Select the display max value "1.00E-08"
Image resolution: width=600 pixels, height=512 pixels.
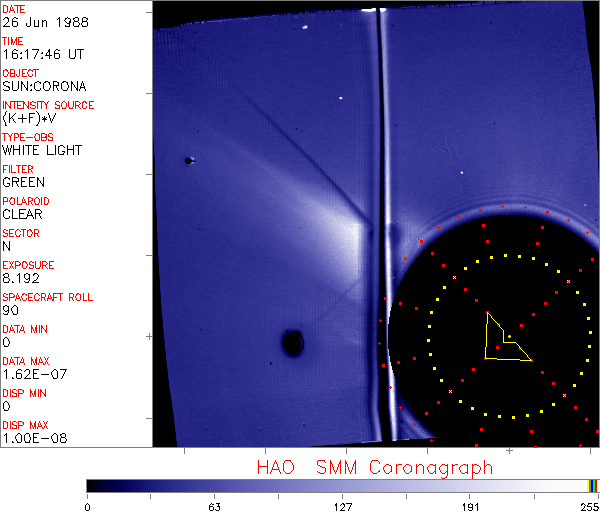(x=30, y=438)
